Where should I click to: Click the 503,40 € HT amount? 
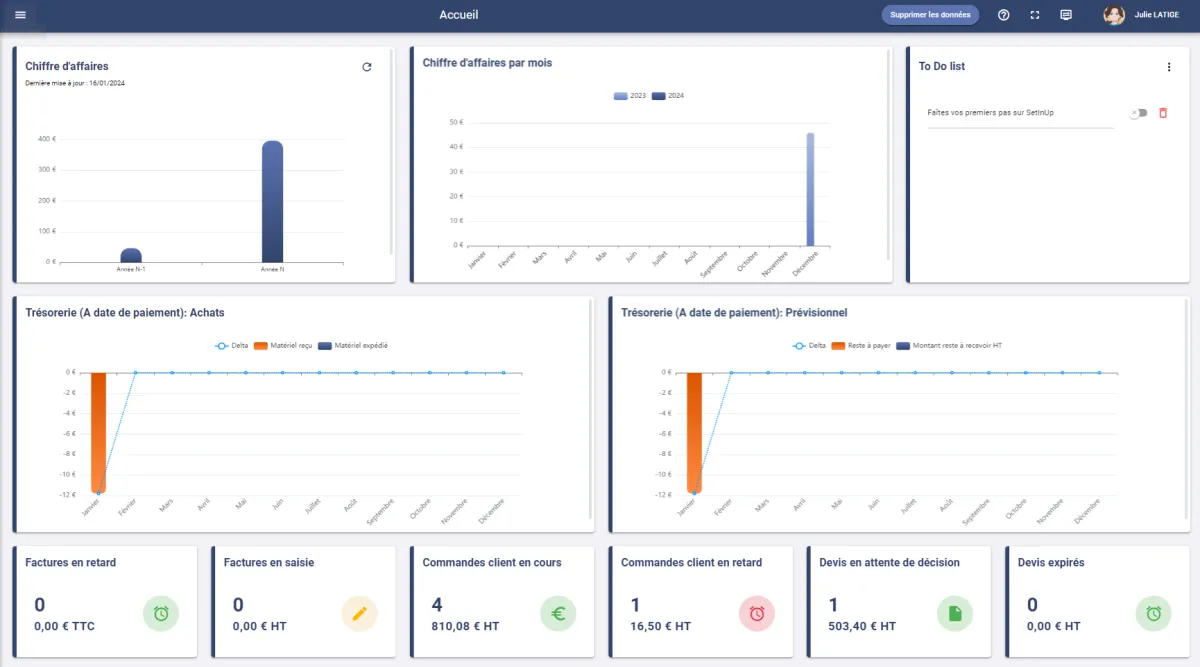863,626
